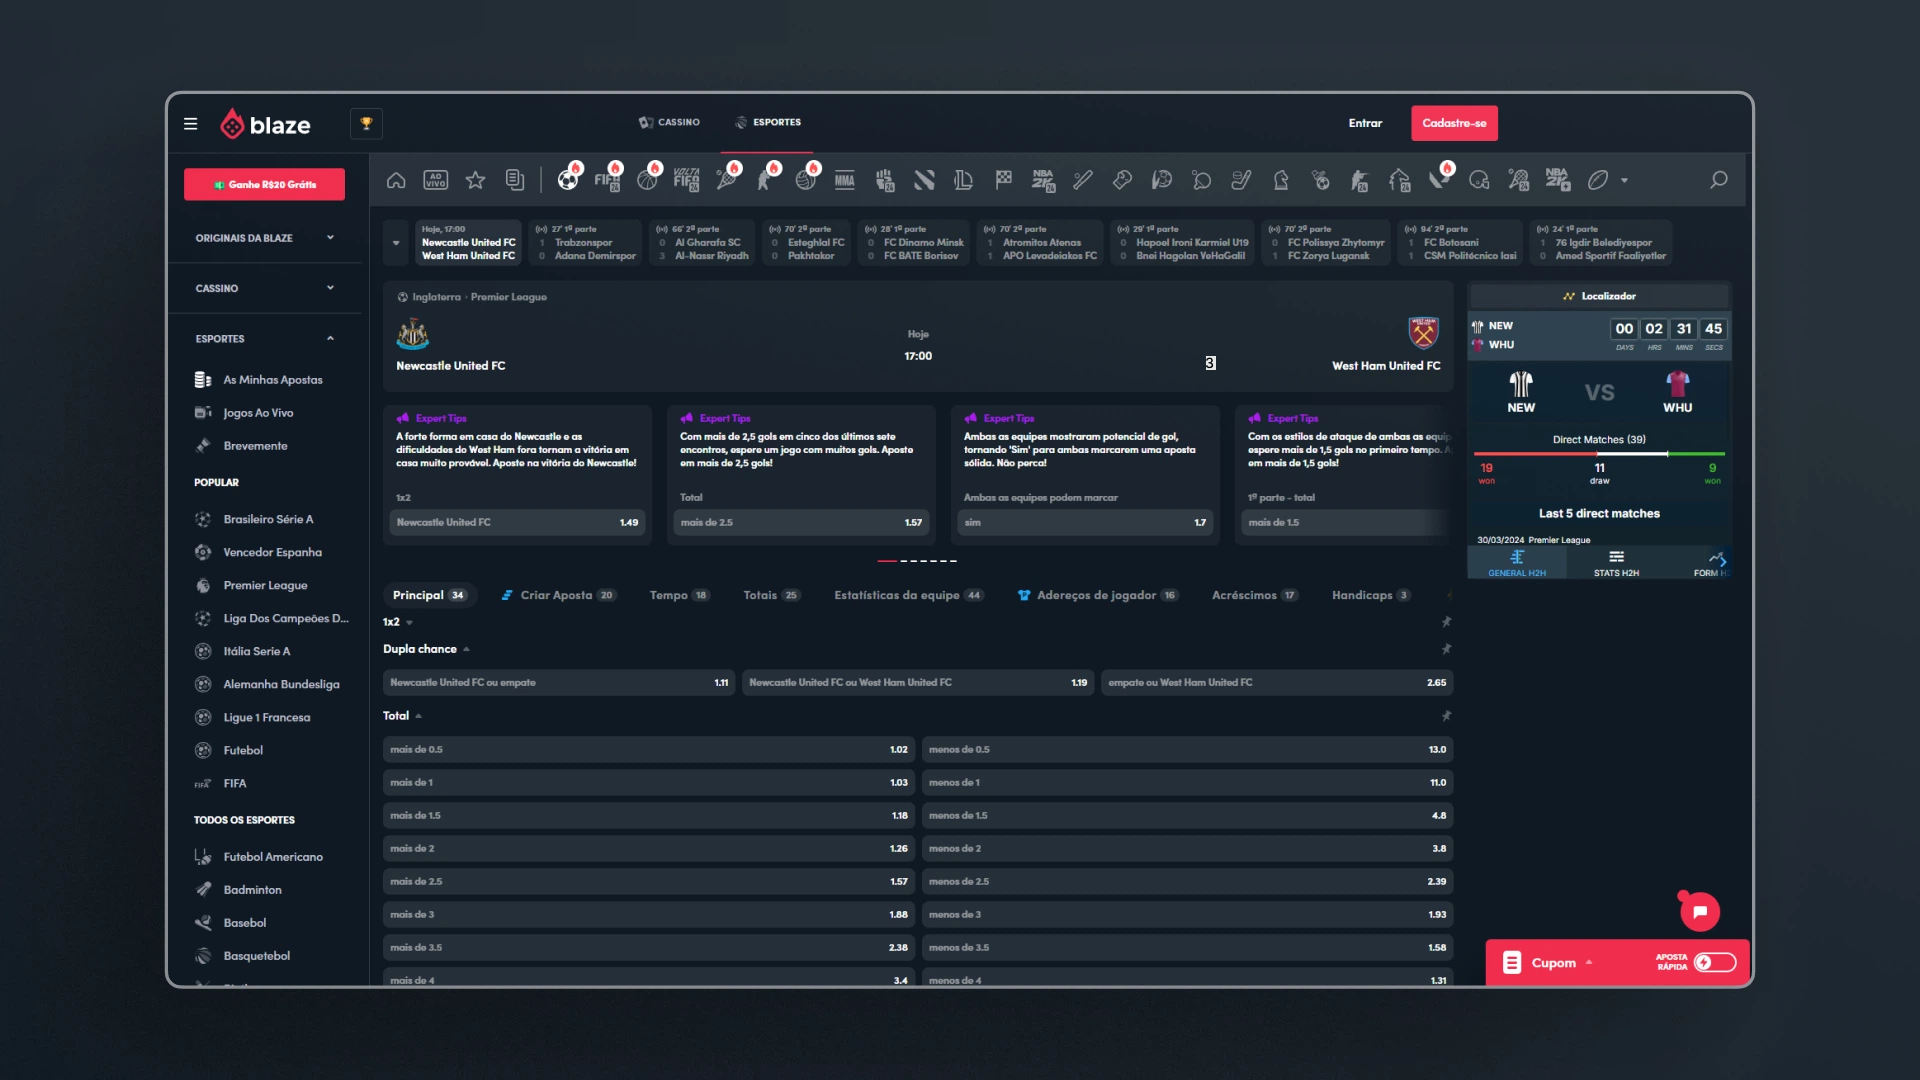Go to the sportsbook home icon
This screenshot has width=1920, height=1080.
396,180
